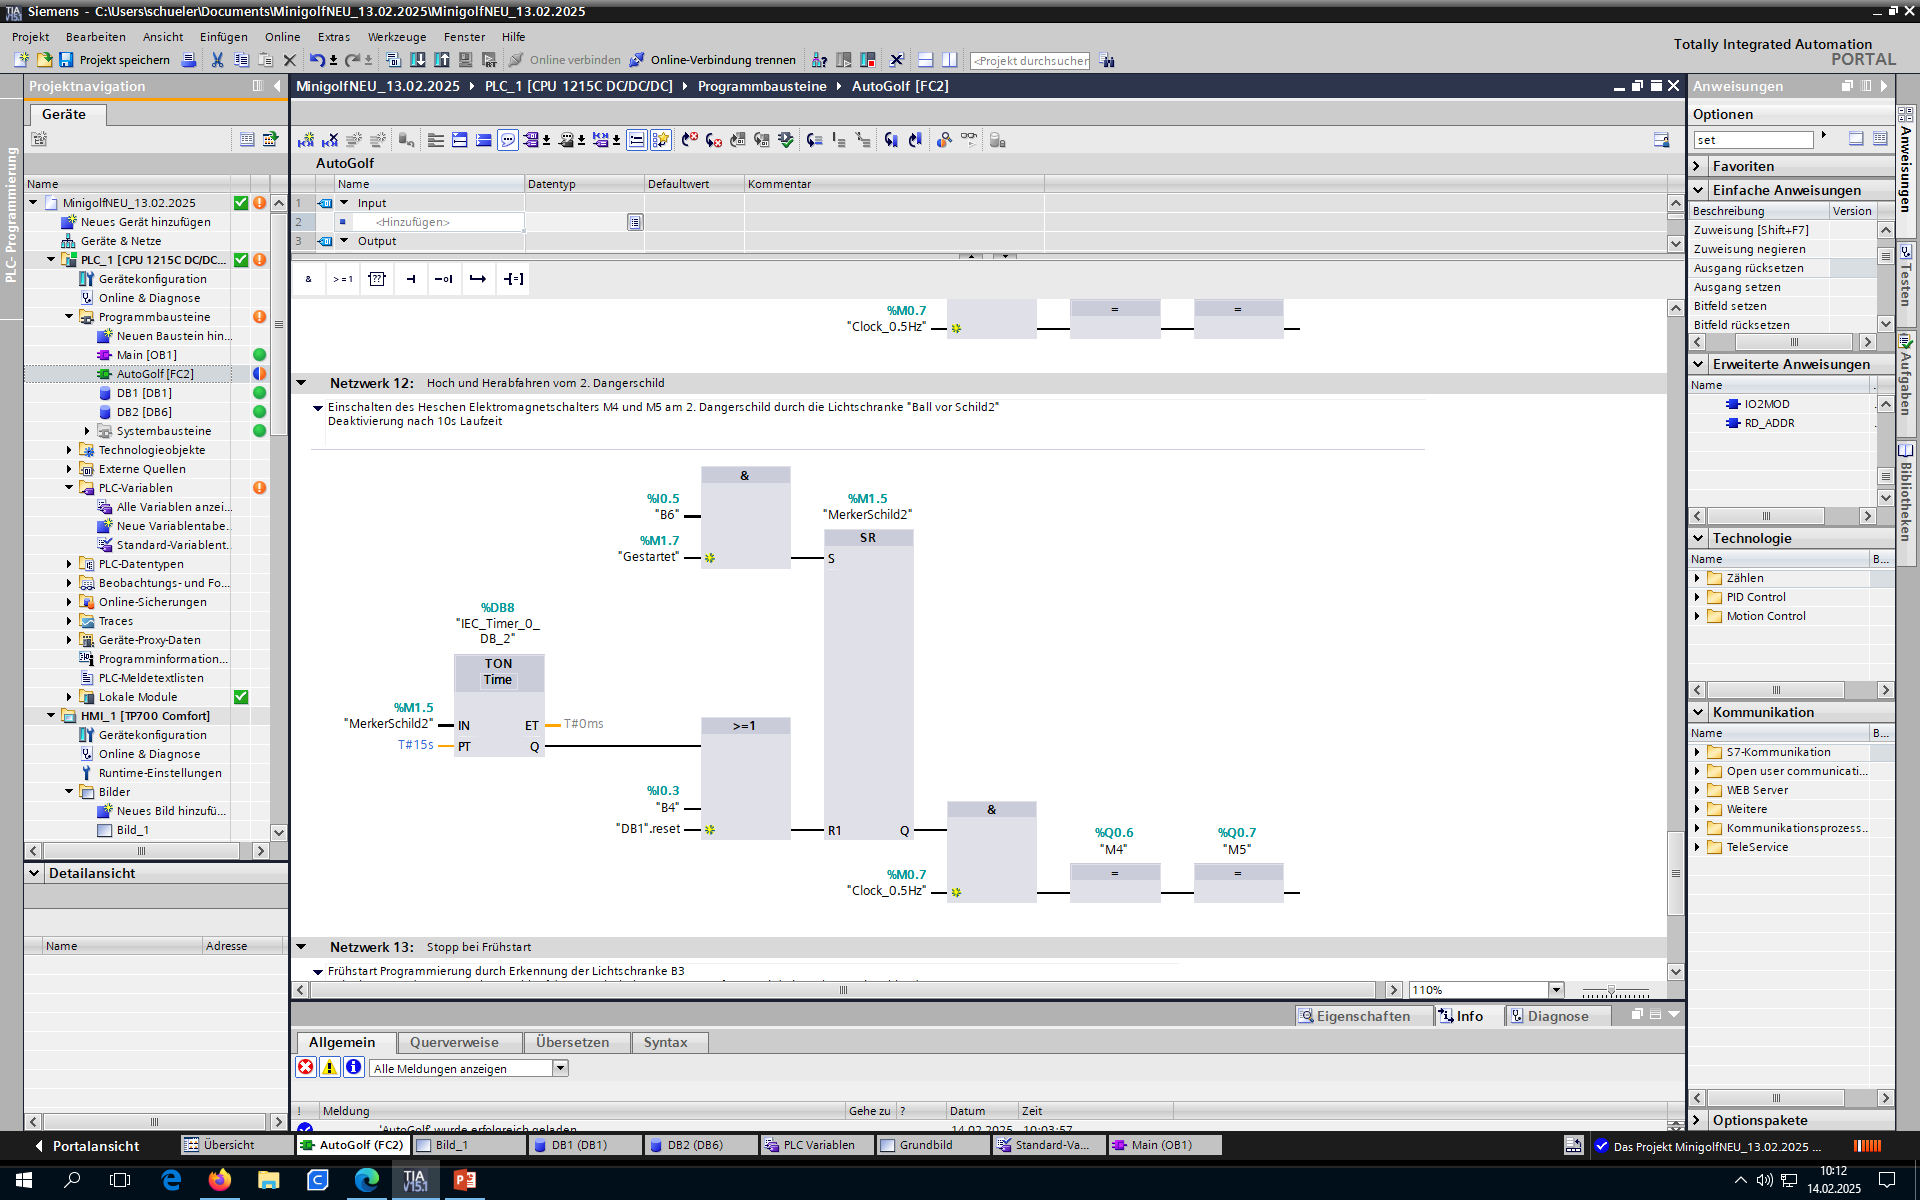Toggle the error messages filter button
1920x1200 pixels.
[306, 1067]
